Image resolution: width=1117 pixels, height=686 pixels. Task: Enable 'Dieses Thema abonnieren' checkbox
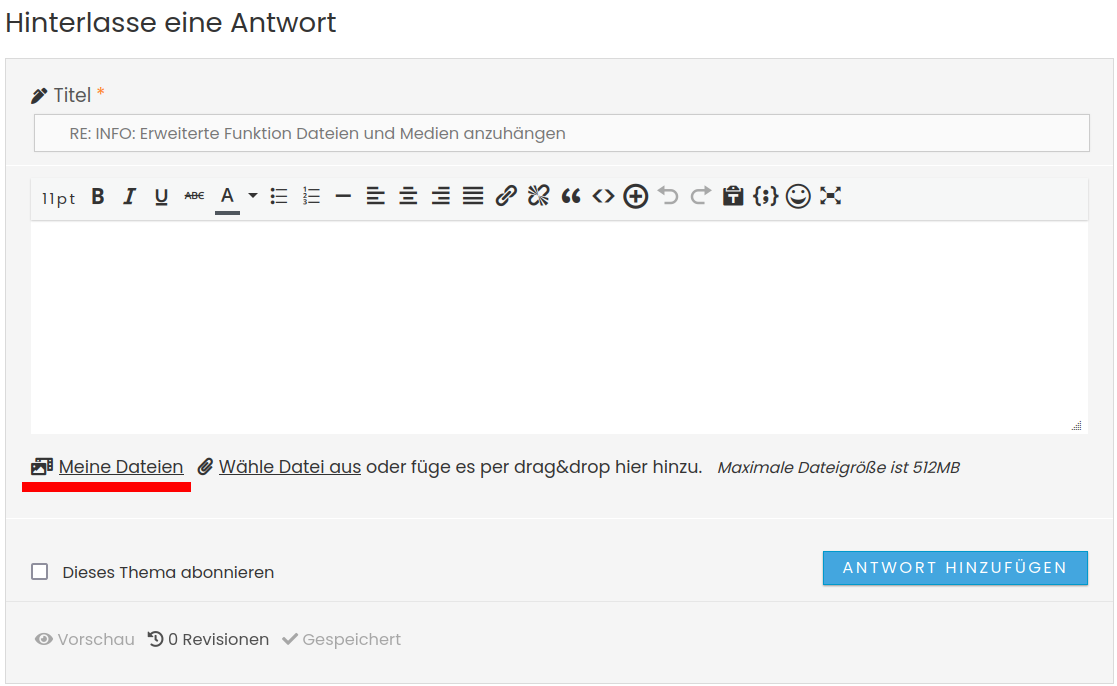(40, 572)
